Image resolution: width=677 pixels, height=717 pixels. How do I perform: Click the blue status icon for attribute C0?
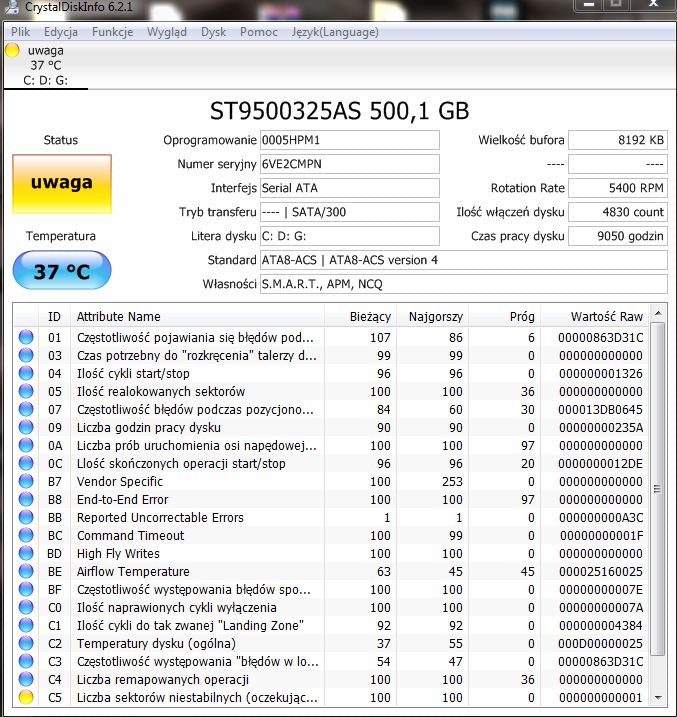(x=26, y=607)
